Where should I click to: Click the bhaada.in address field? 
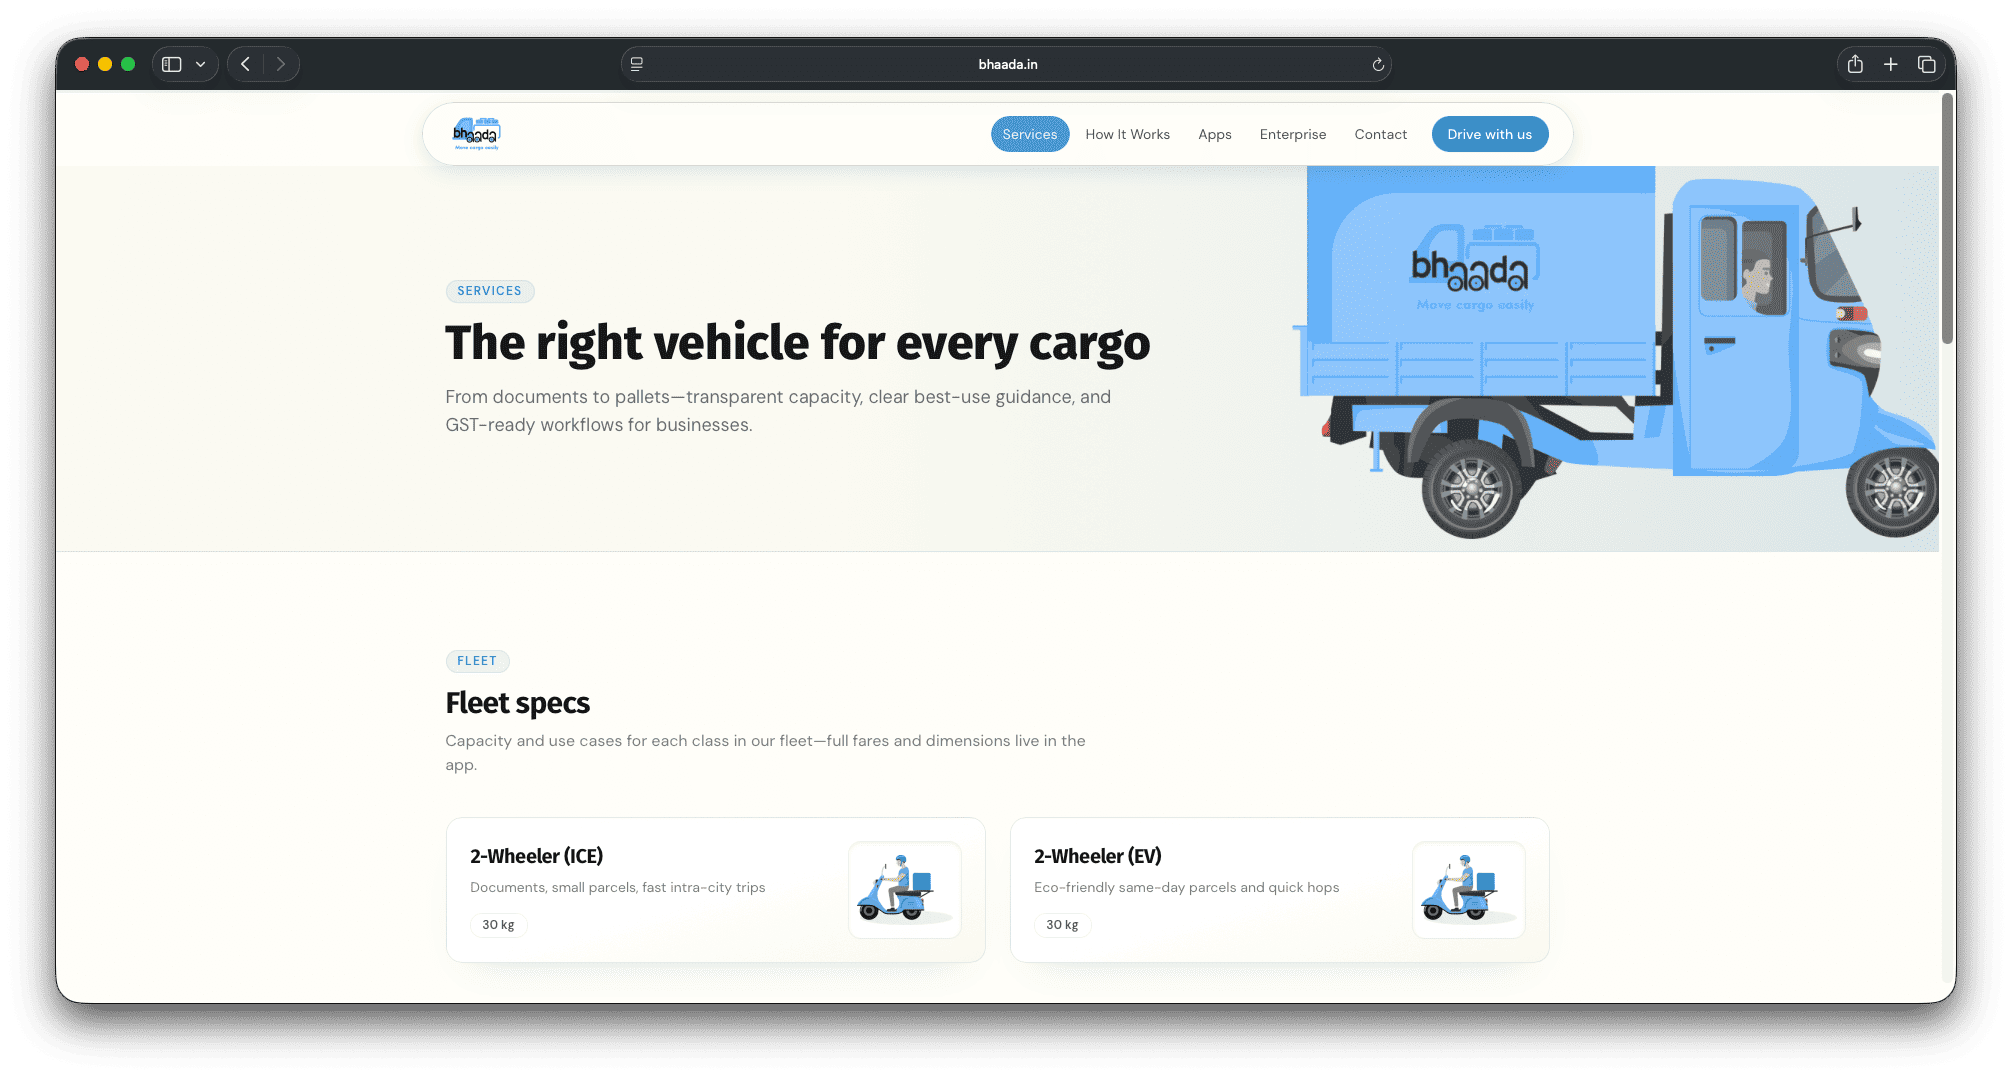click(1006, 64)
